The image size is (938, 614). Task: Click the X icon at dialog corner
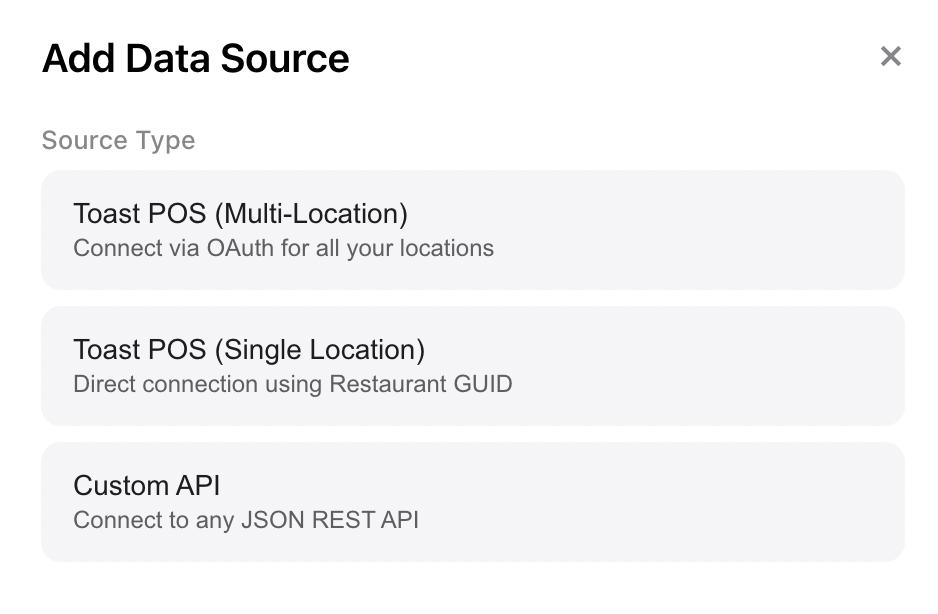(890, 57)
